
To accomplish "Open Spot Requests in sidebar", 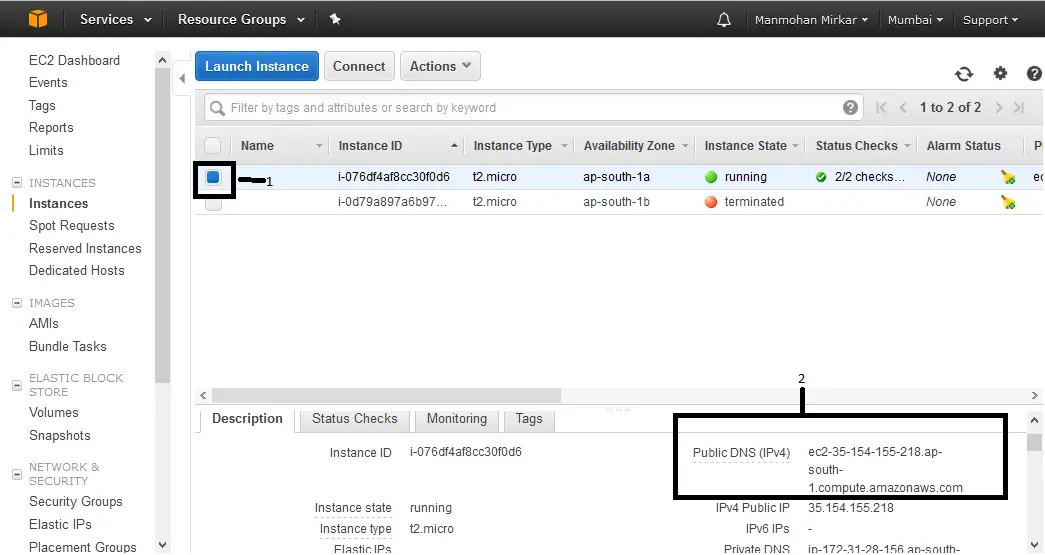I will (x=71, y=226).
